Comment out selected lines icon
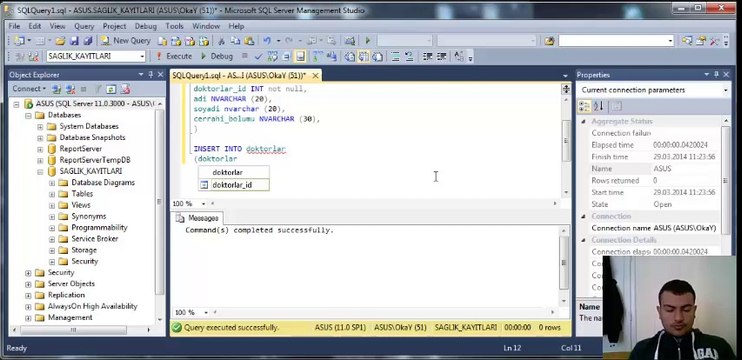The width and height of the screenshot is (742, 360). click(395, 56)
